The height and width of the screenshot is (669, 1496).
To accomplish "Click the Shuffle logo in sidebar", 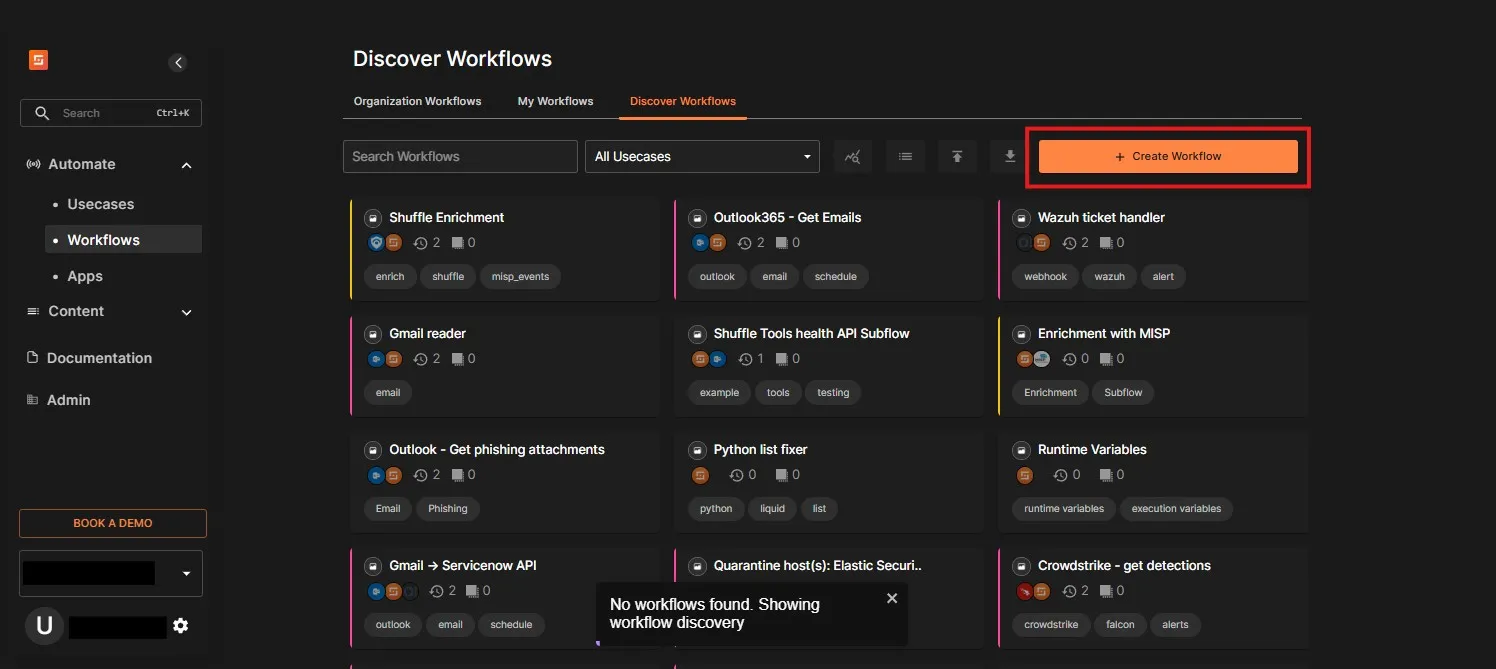I will [x=39, y=61].
